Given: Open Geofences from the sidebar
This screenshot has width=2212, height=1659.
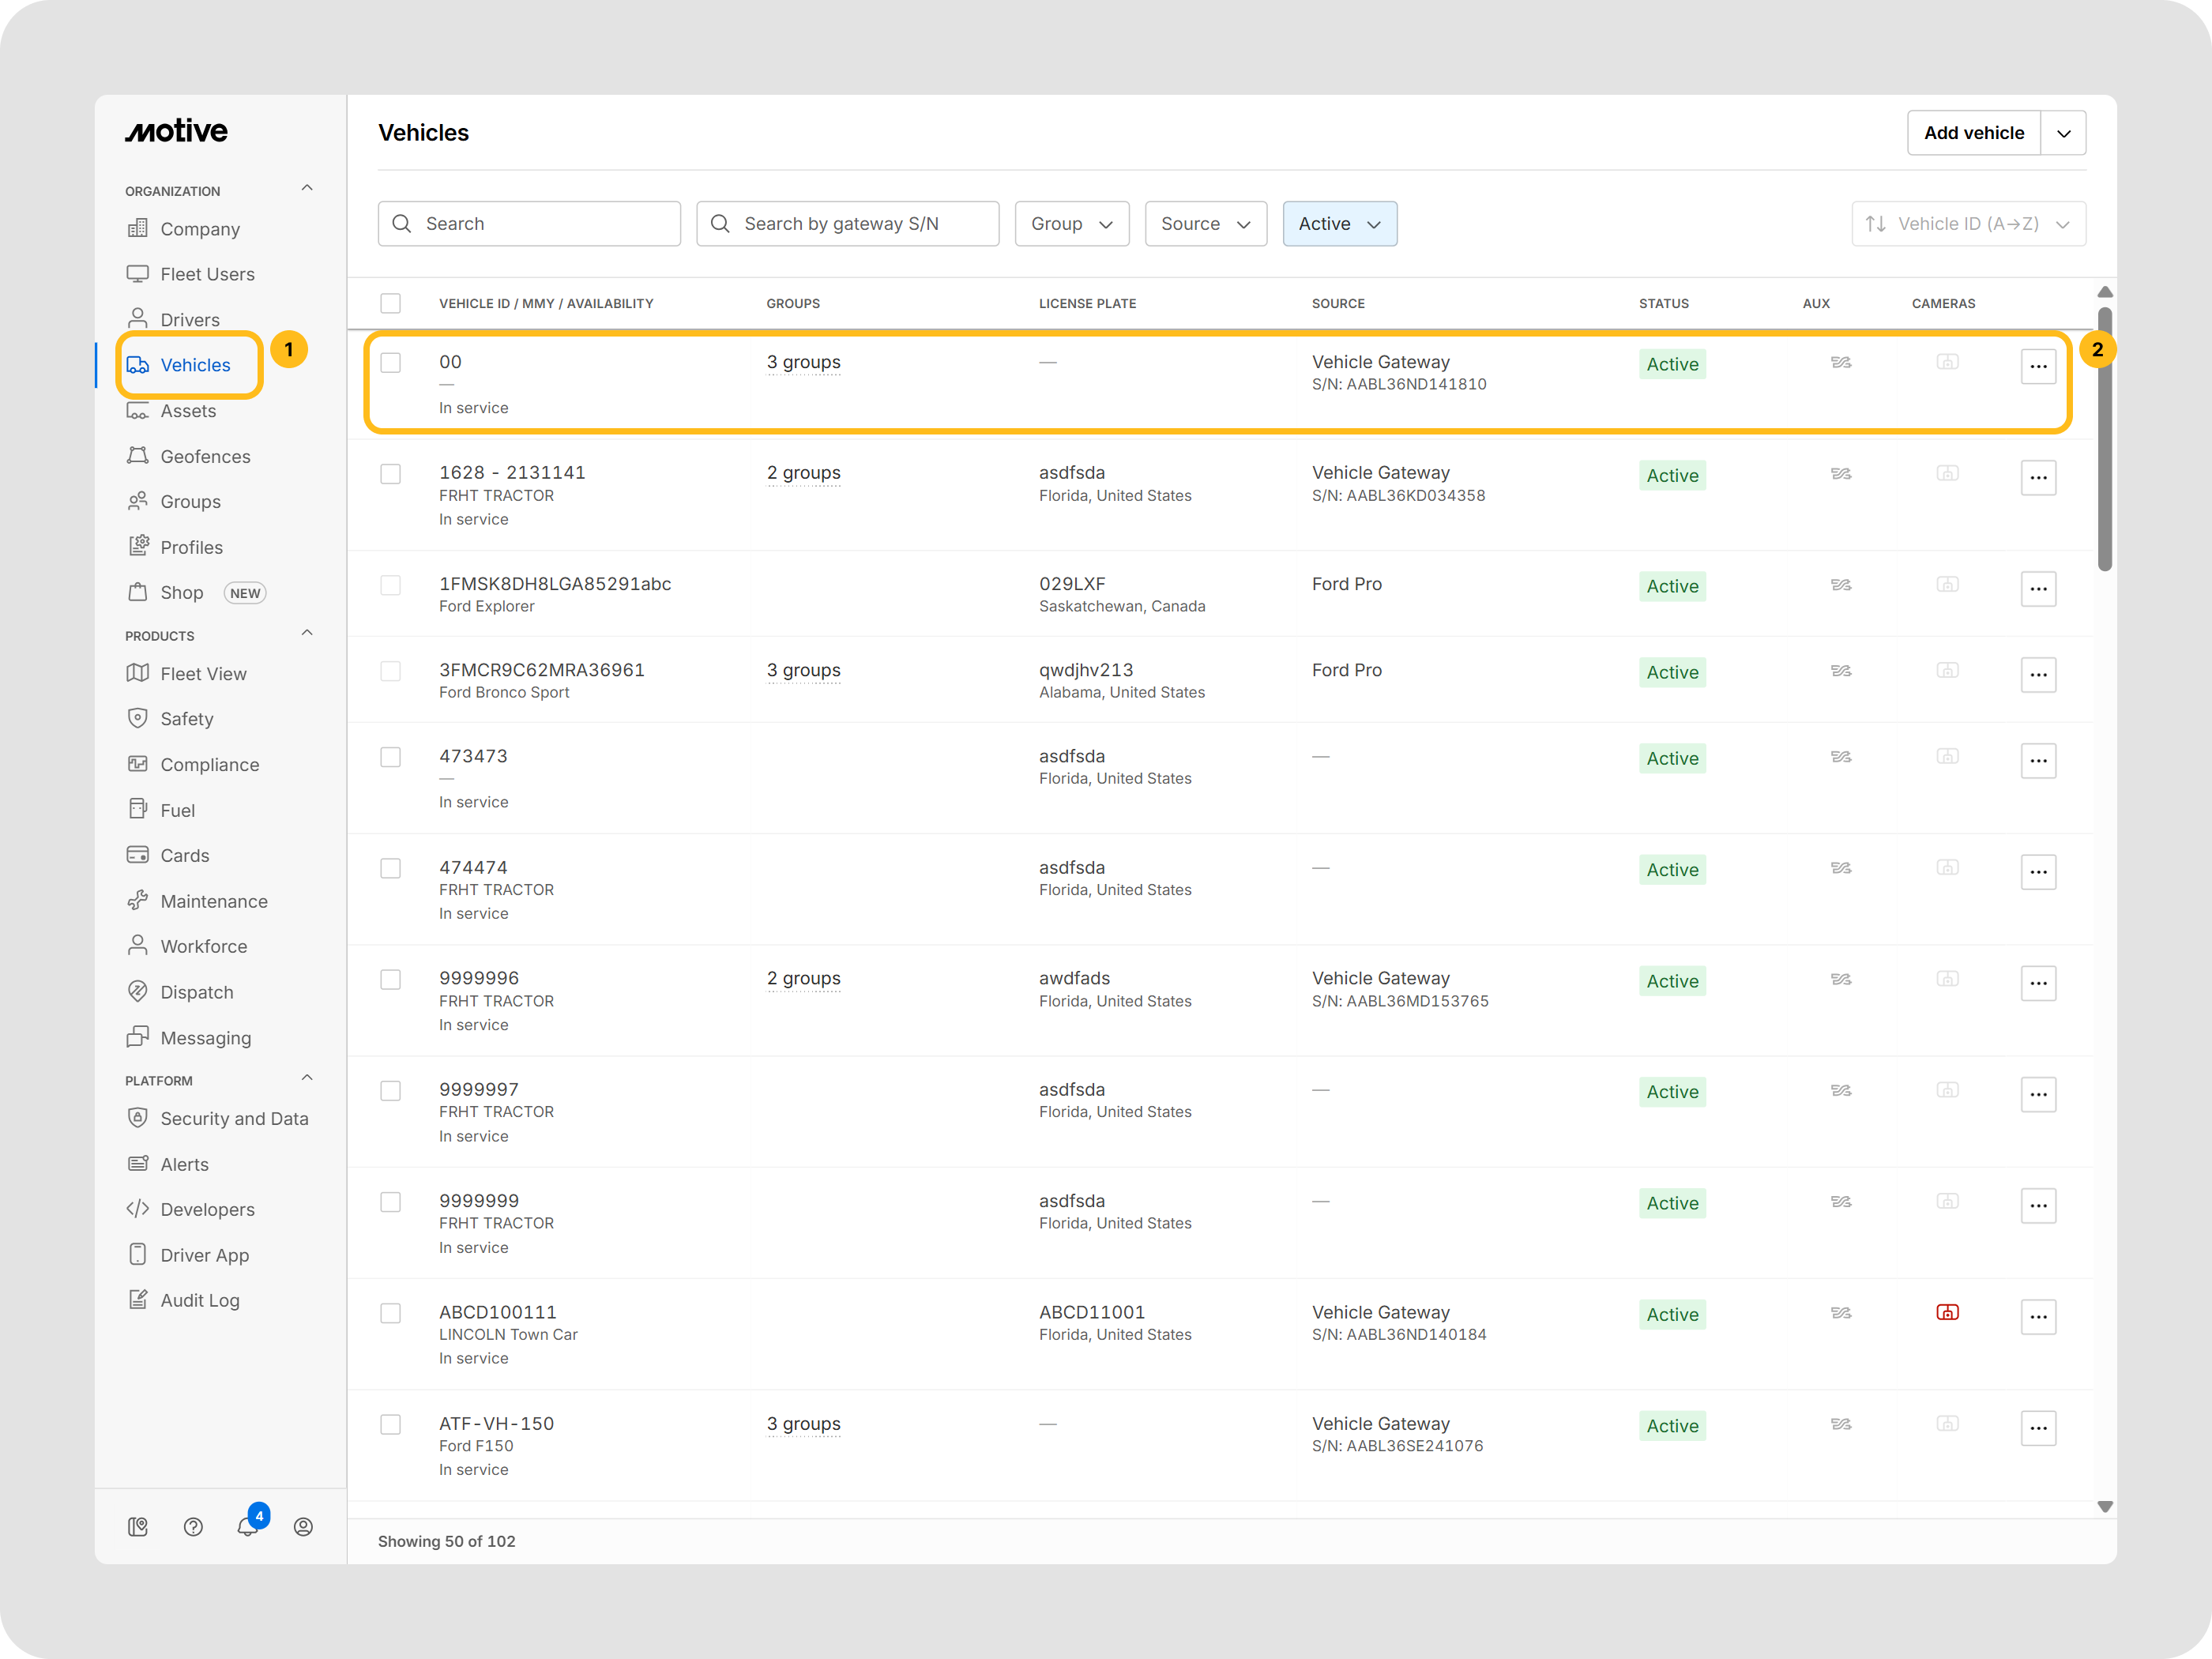Looking at the screenshot, I should pyautogui.click(x=205, y=456).
